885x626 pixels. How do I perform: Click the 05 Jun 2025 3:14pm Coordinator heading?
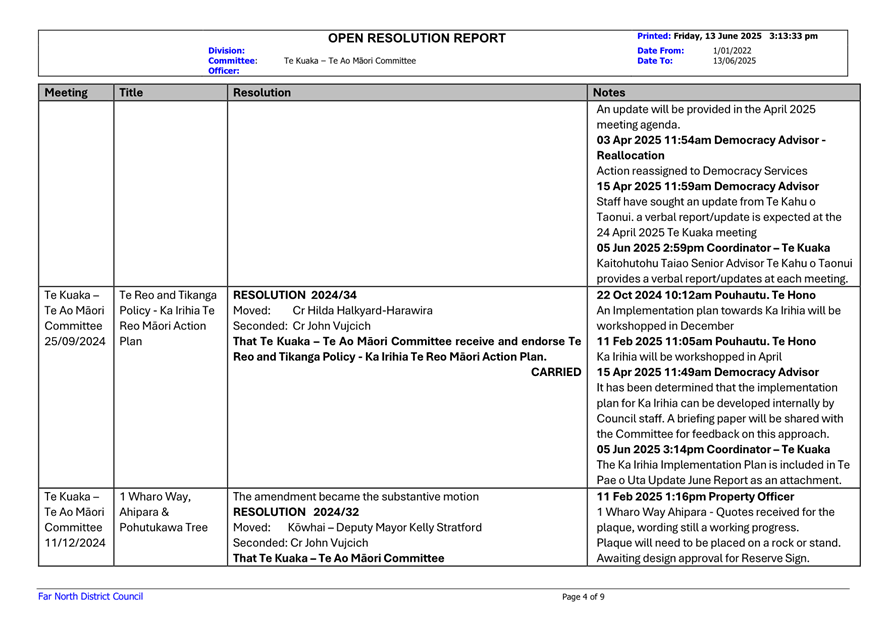[x=713, y=449]
